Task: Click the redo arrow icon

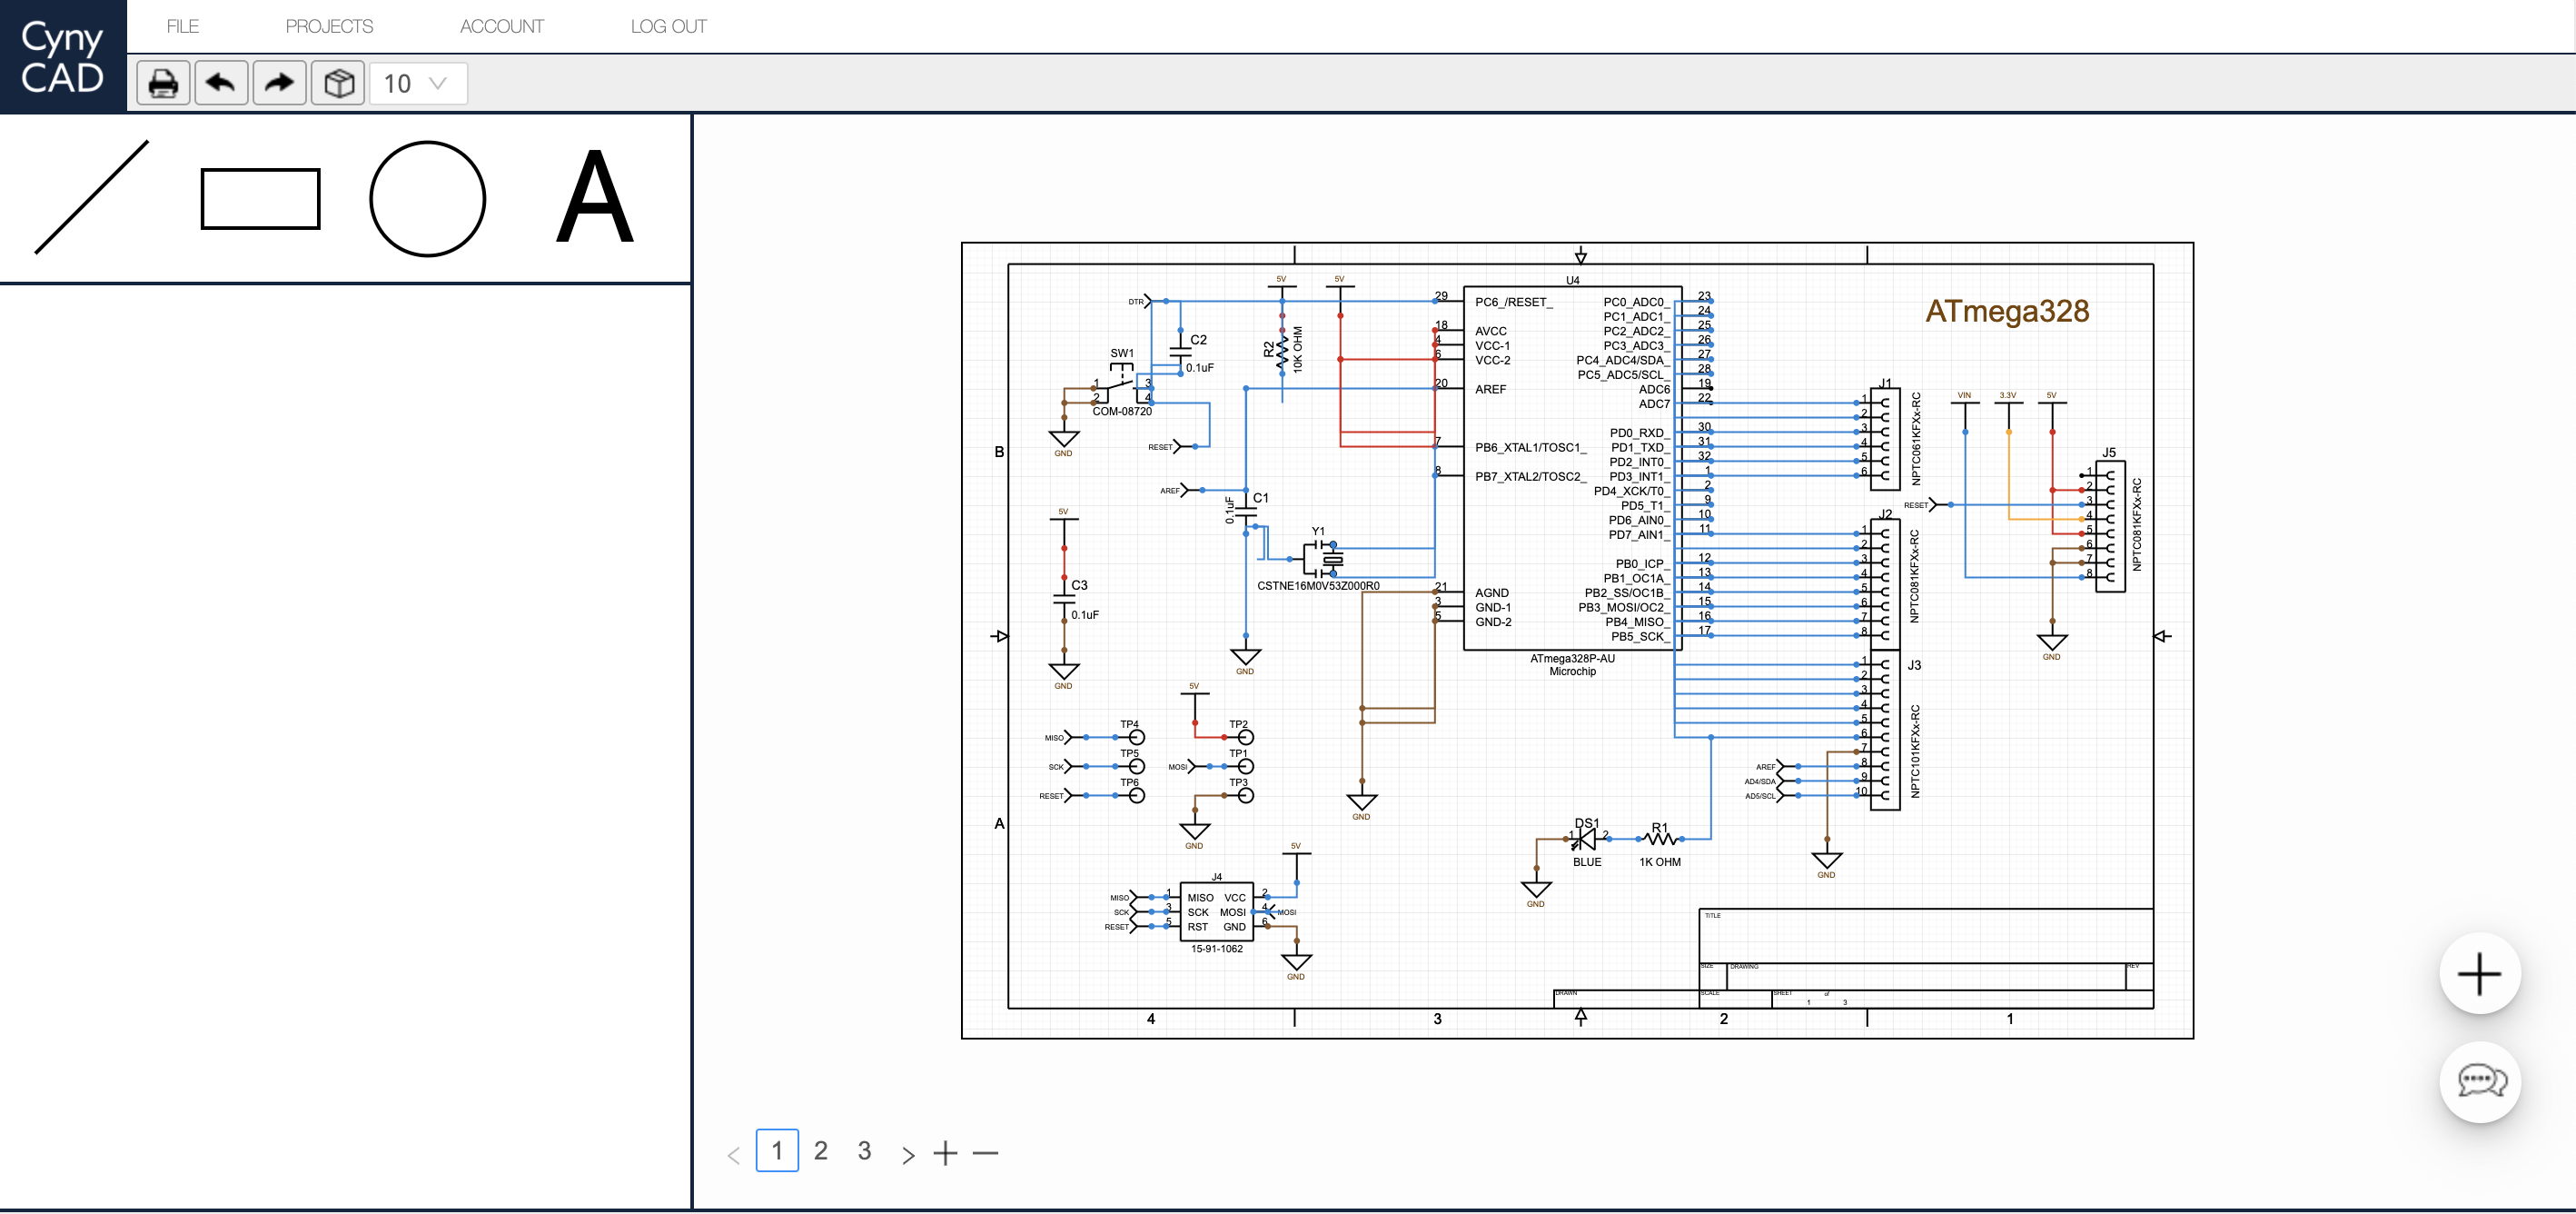Action: tap(279, 83)
